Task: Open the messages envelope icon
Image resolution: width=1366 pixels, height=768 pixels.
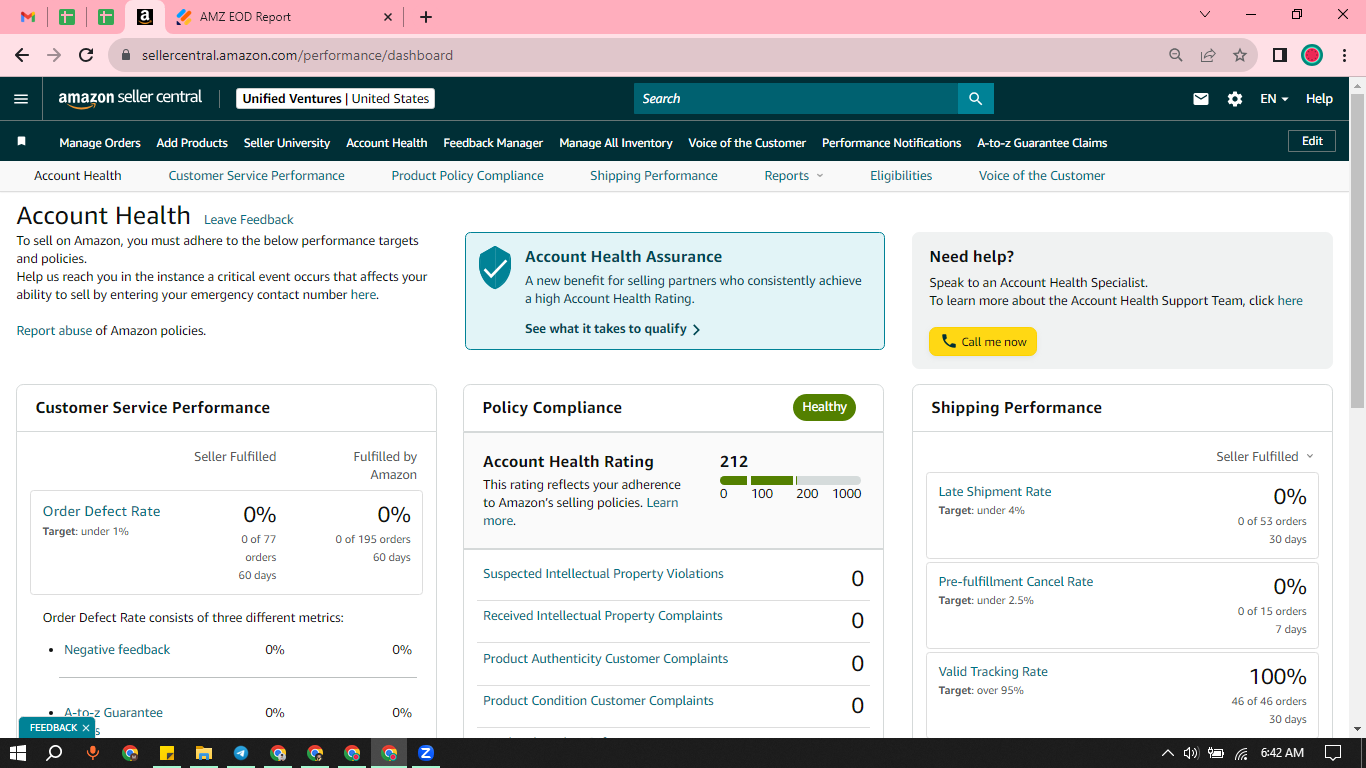Action: click(1201, 99)
